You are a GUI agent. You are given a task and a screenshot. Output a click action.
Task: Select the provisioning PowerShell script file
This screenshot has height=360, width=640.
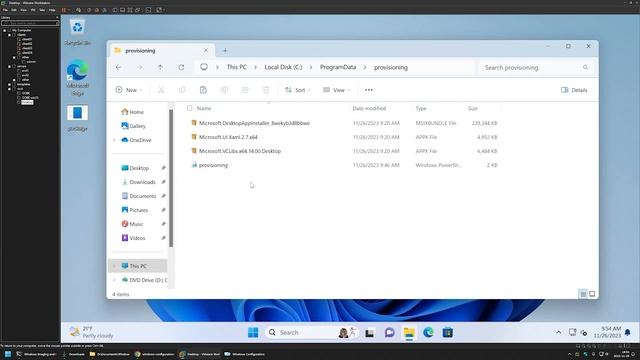click(213, 165)
